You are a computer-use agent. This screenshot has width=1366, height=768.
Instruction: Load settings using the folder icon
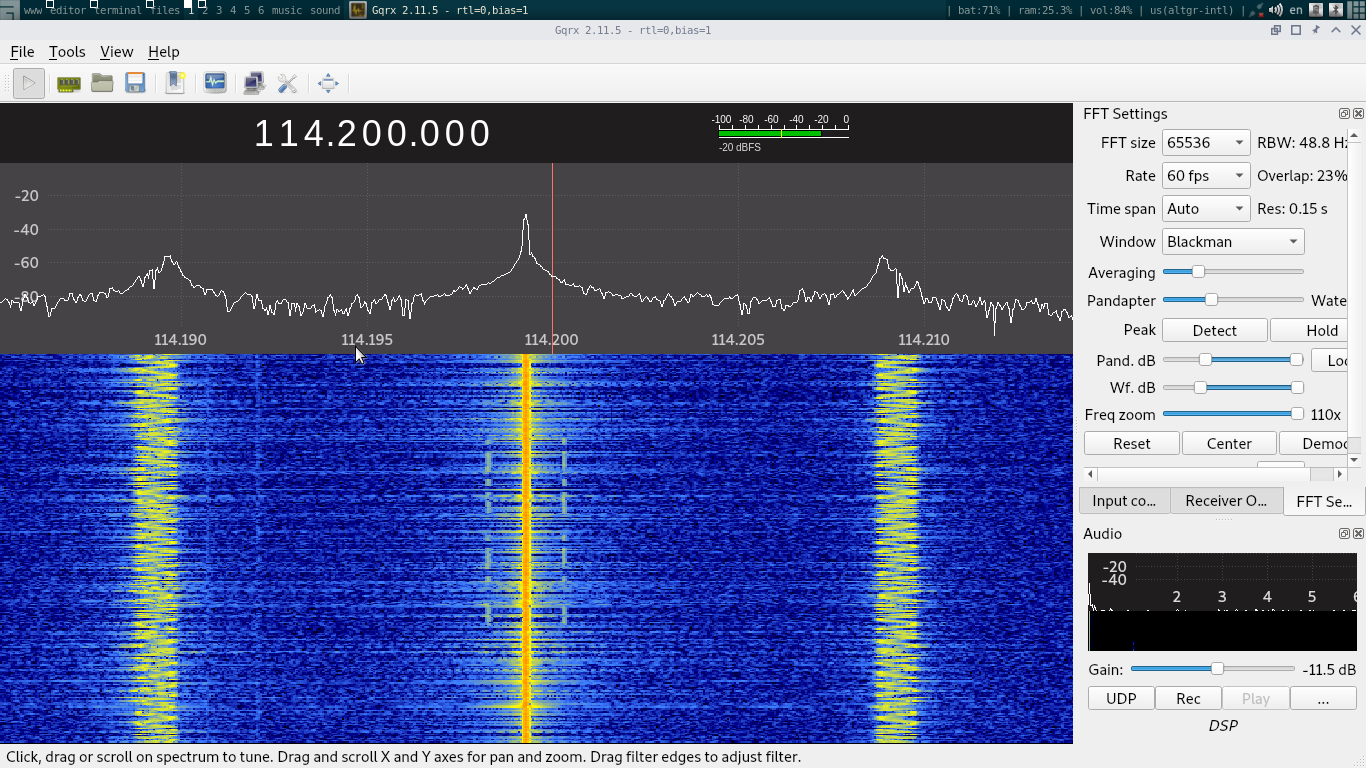coord(102,83)
